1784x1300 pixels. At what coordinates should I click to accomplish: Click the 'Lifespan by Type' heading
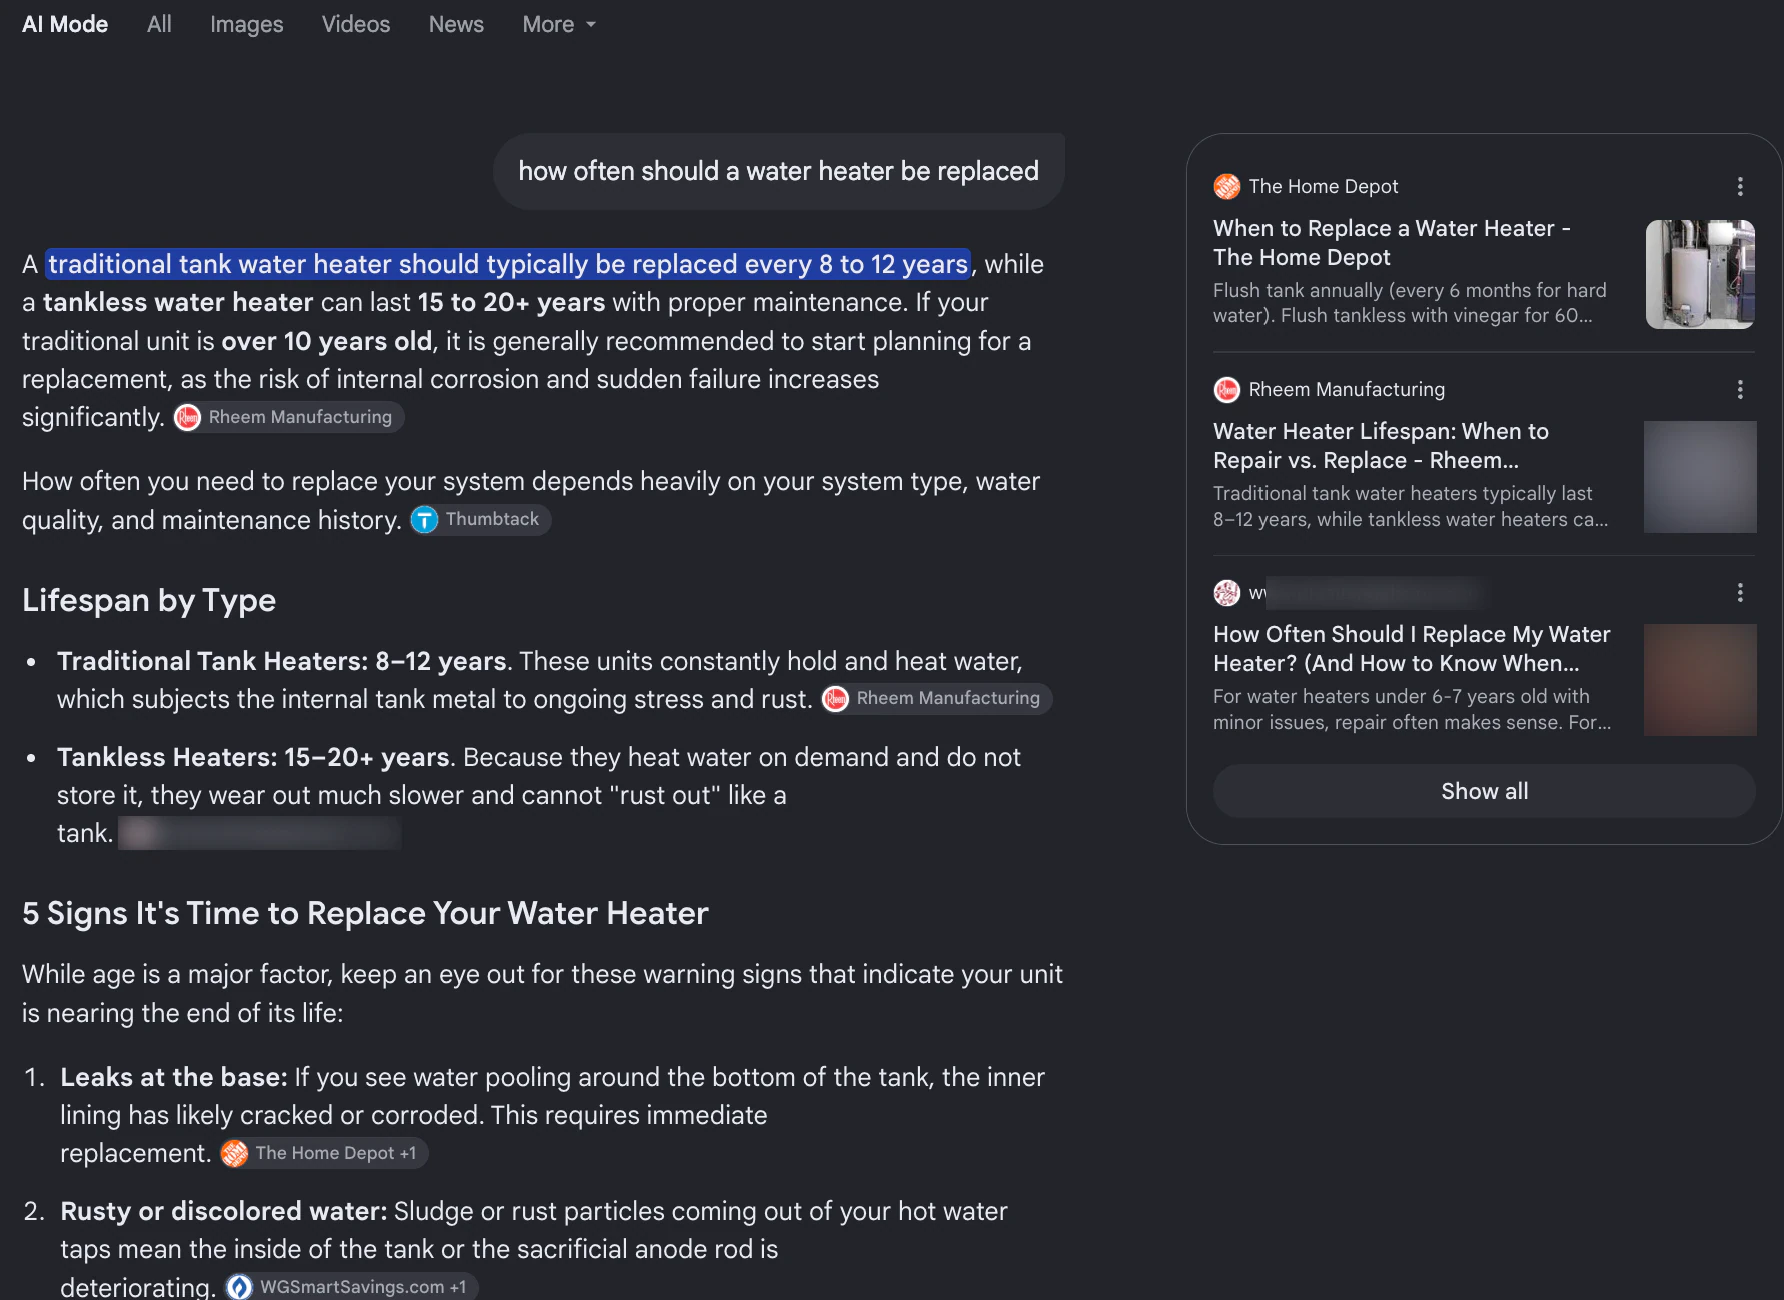149,600
